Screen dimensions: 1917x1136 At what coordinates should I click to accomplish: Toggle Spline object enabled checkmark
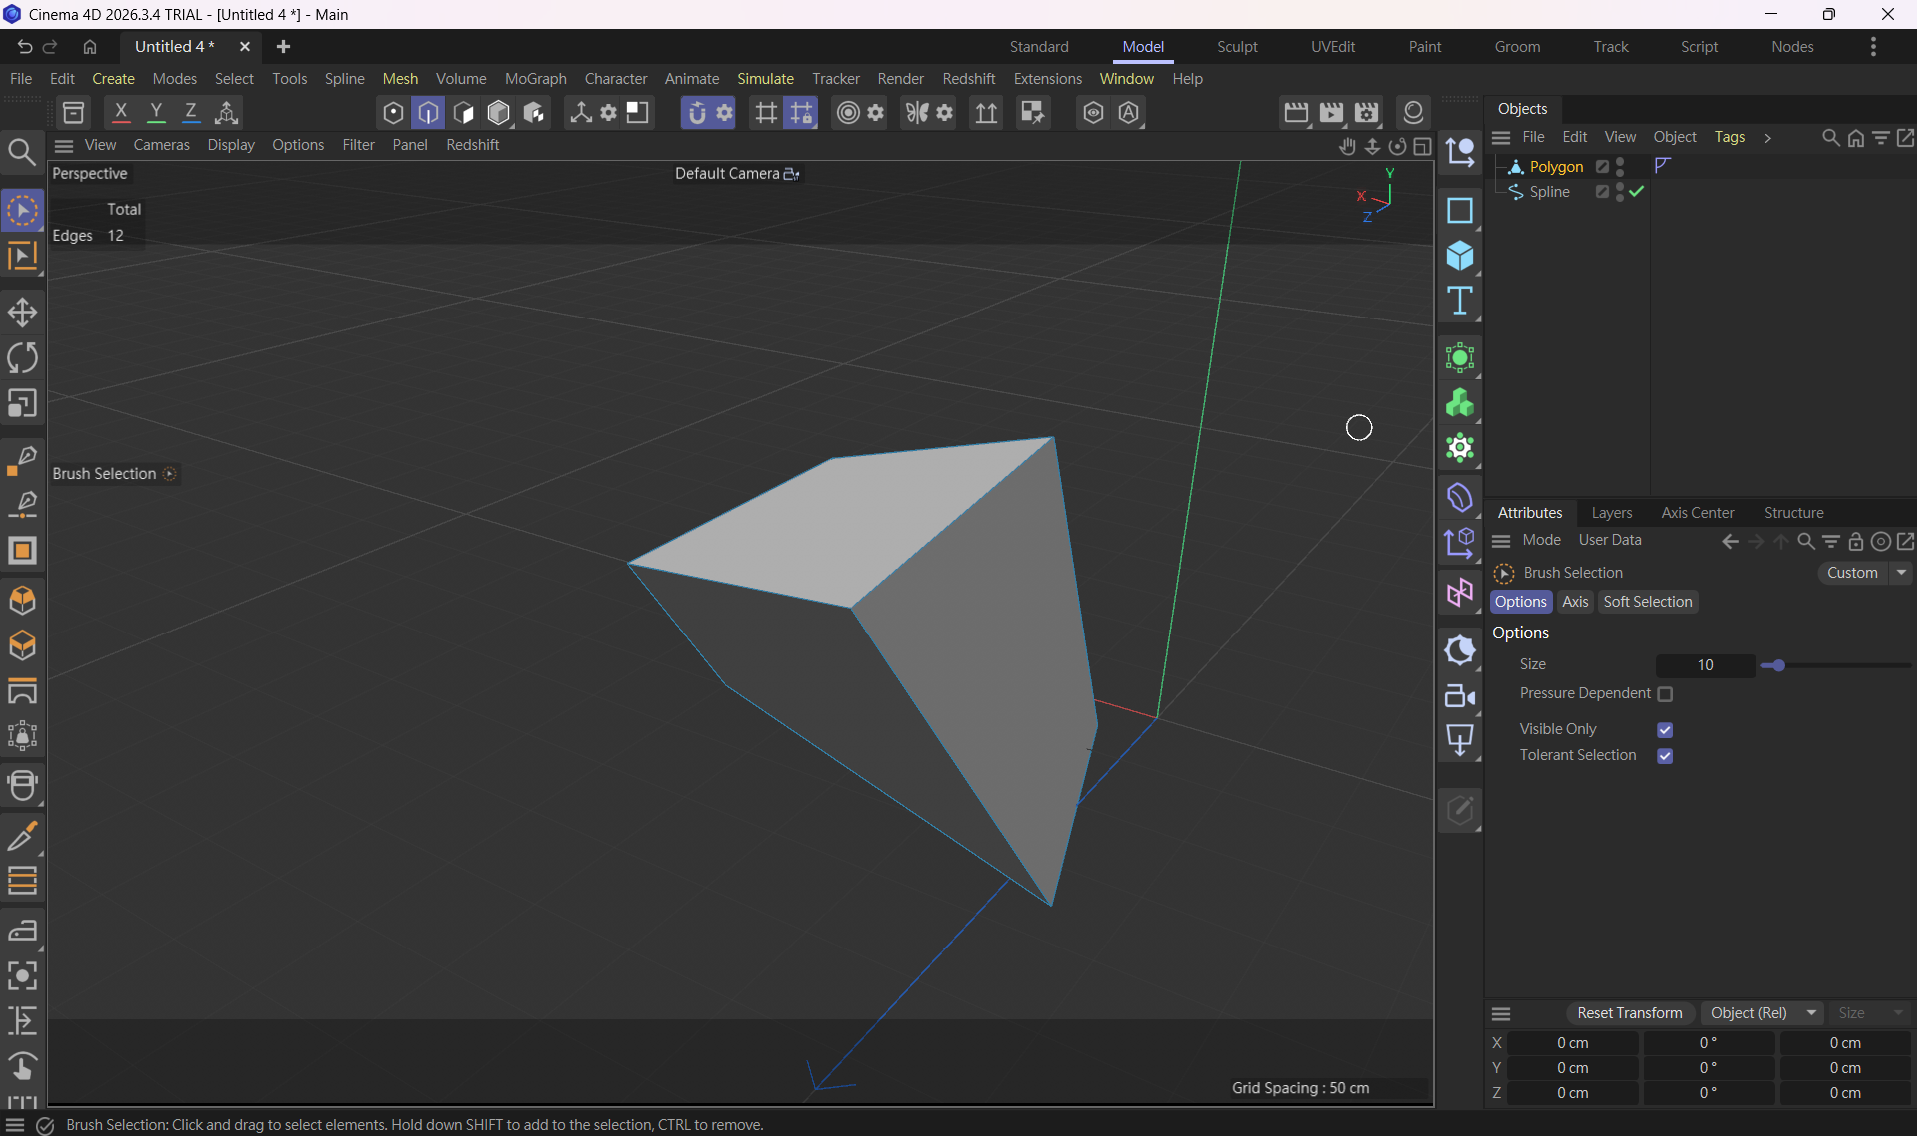(x=1637, y=192)
